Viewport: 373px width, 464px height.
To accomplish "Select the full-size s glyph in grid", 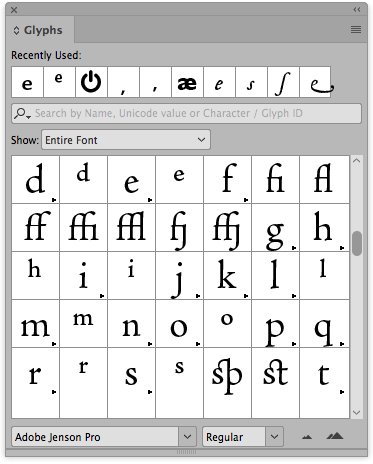I will pos(131,383).
